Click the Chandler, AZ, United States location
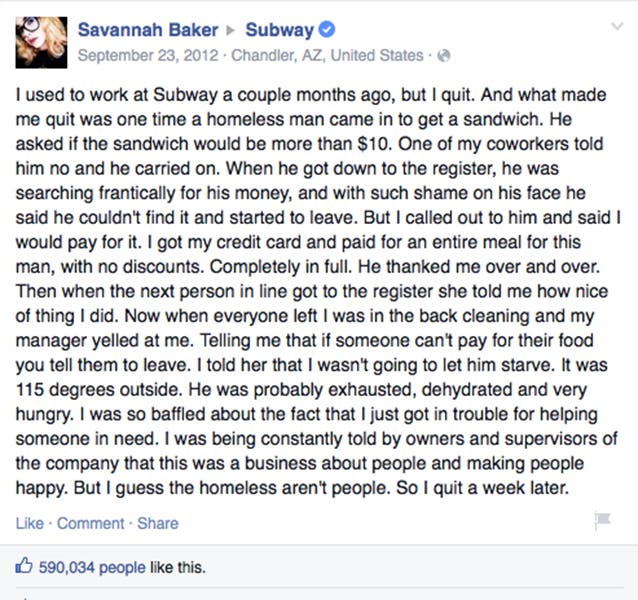 click(x=327, y=55)
